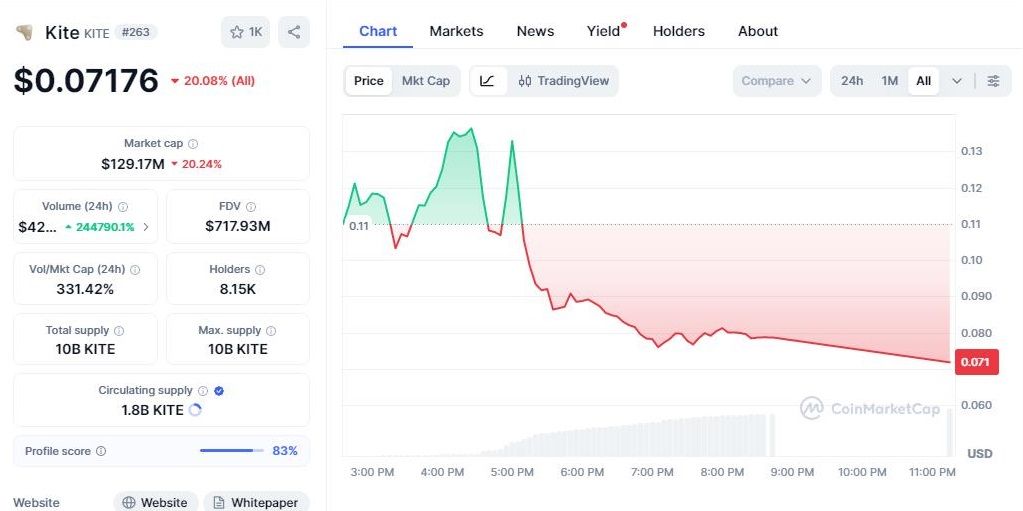The height and width of the screenshot is (511, 1023).
Task: Switch to TradingView chart
Action: point(563,81)
